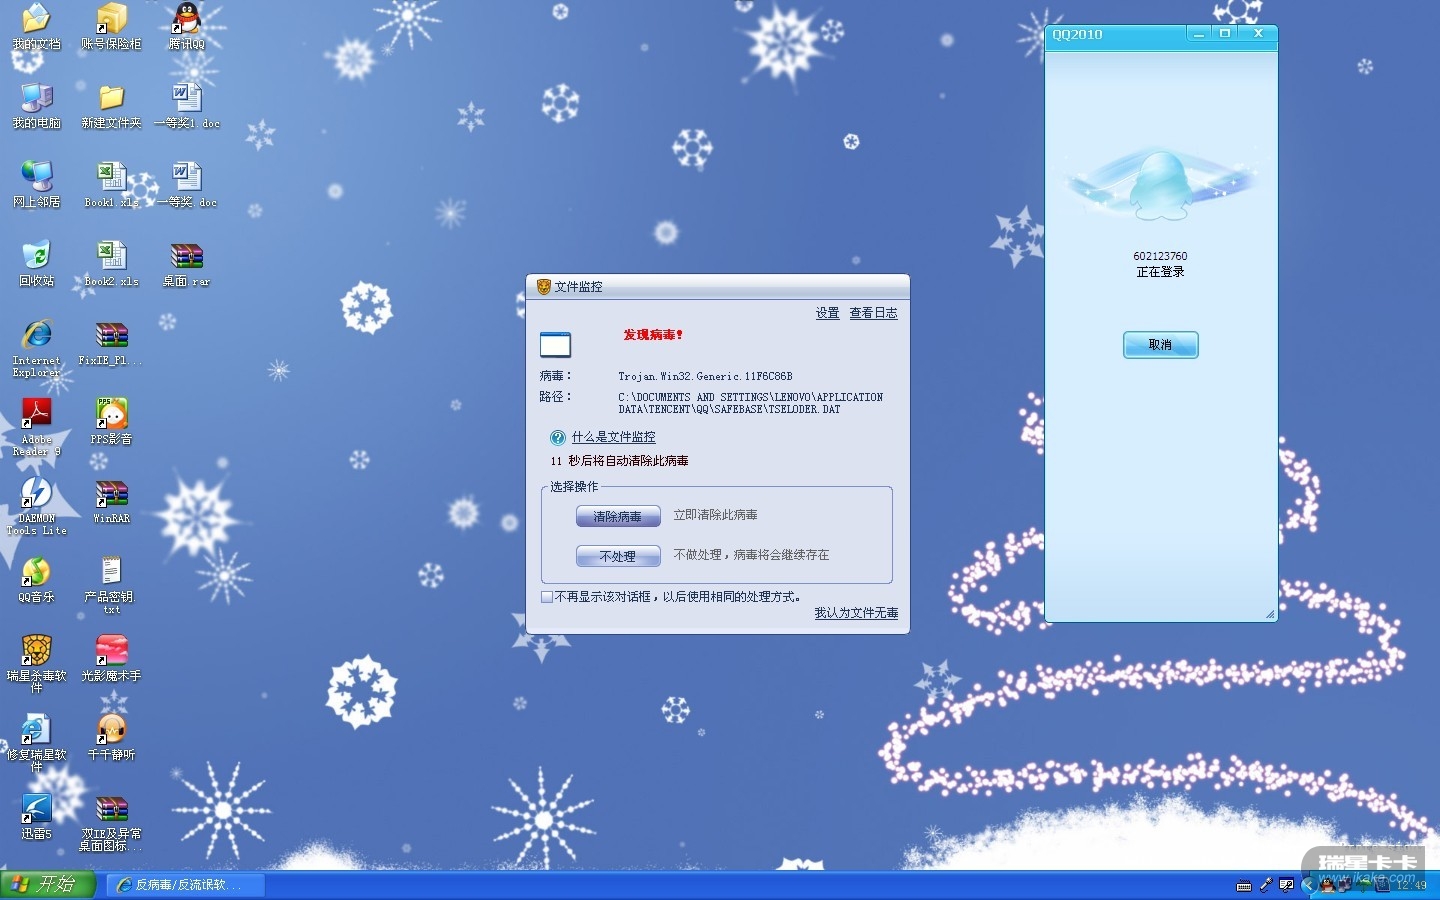Image resolution: width=1440 pixels, height=900 pixels.
Task: Choose the 不处理 button
Action: click(618, 556)
